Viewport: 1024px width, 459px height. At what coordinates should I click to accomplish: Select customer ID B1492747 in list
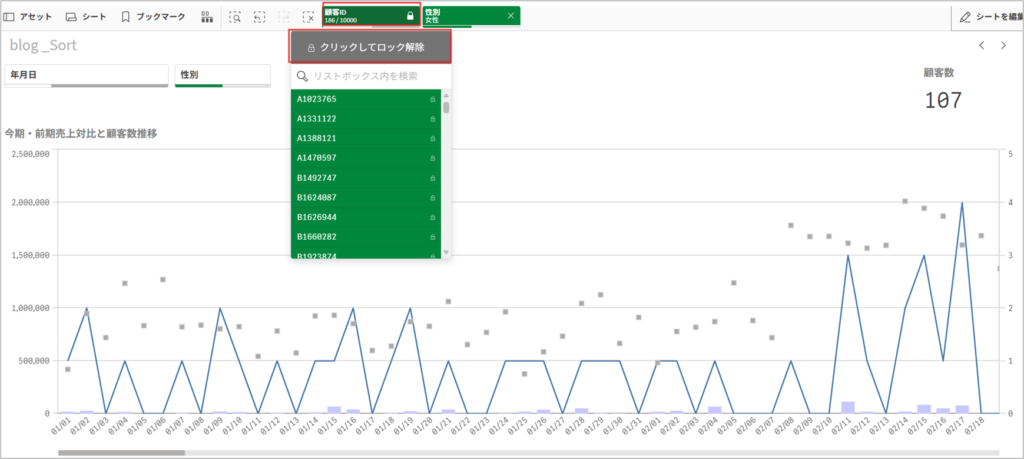(x=360, y=178)
